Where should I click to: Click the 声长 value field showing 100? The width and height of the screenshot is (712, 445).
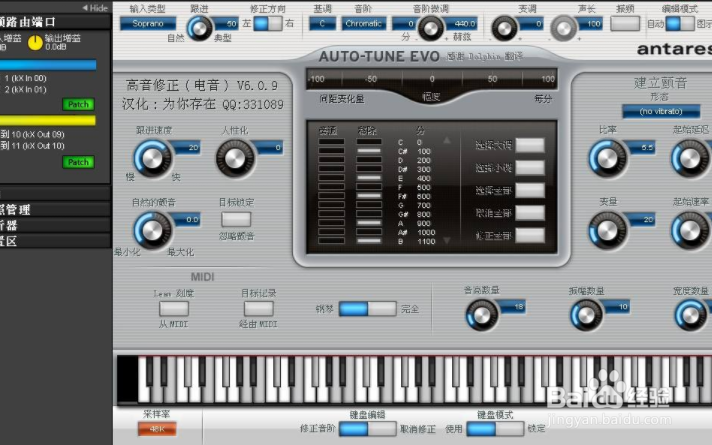(590, 24)
